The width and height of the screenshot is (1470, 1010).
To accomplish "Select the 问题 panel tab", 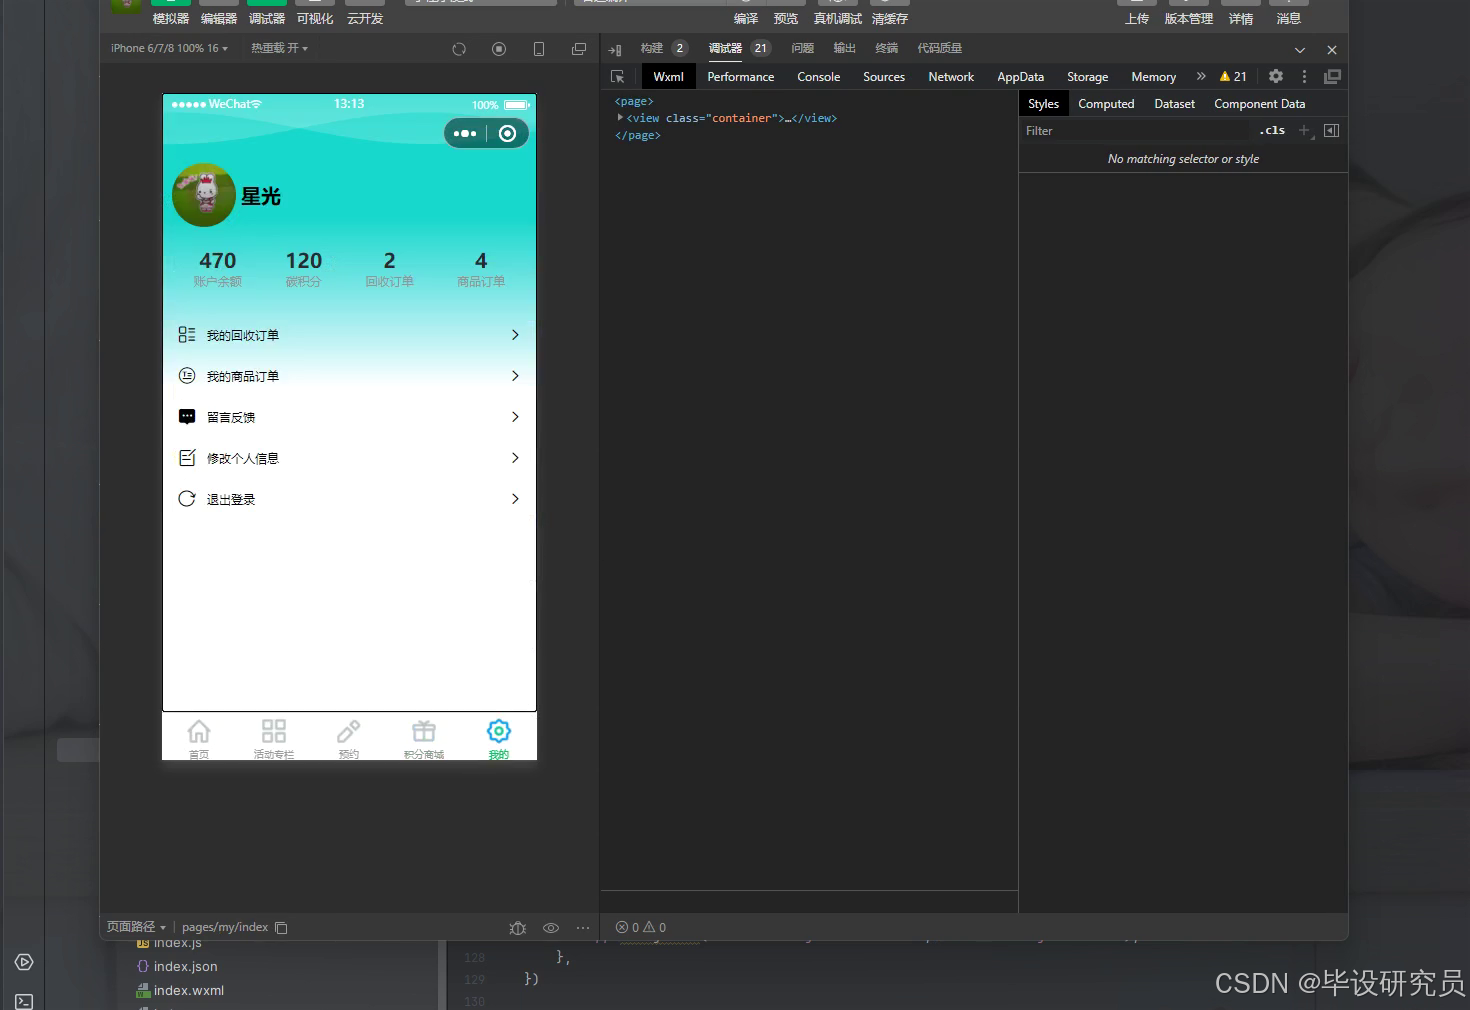I will 803,48.
